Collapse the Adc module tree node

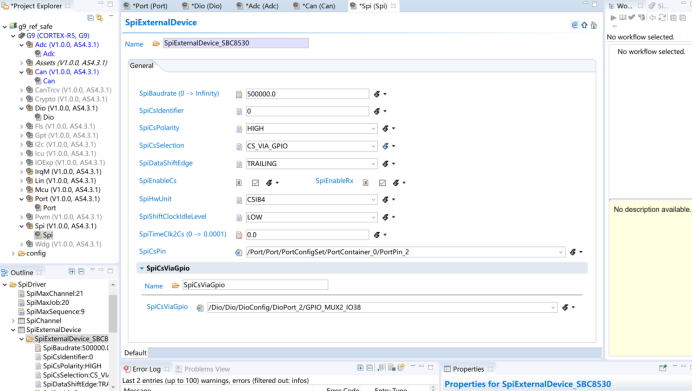(x=21, y=45)
